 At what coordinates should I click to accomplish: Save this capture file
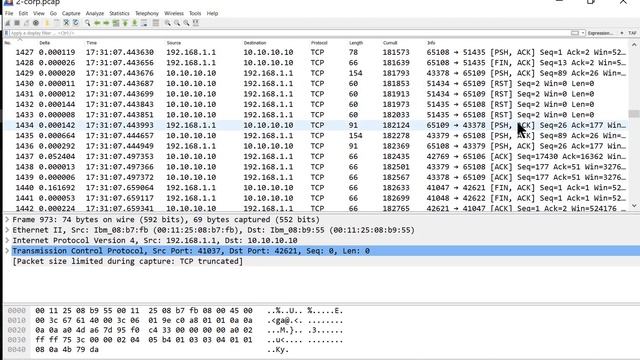click(x=57, y=23)
